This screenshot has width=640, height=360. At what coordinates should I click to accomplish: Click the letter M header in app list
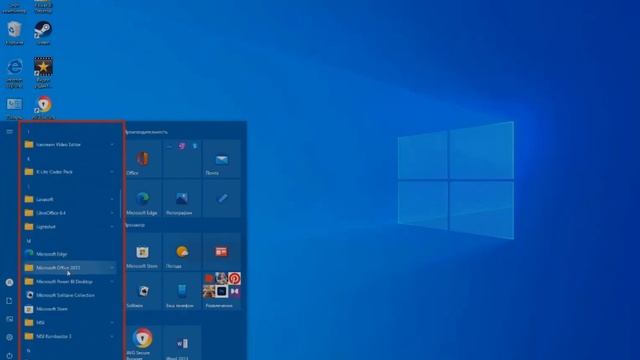click(x=28, y=241)
